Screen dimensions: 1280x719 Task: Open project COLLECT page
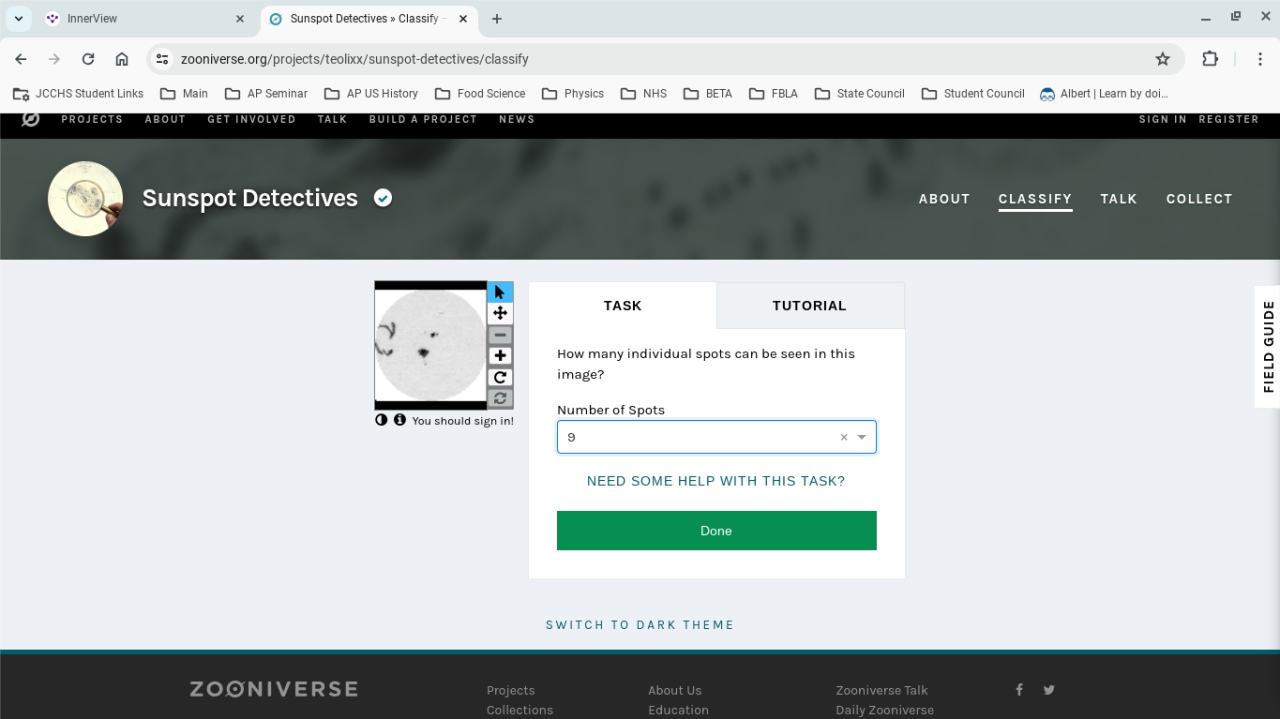1199,199
